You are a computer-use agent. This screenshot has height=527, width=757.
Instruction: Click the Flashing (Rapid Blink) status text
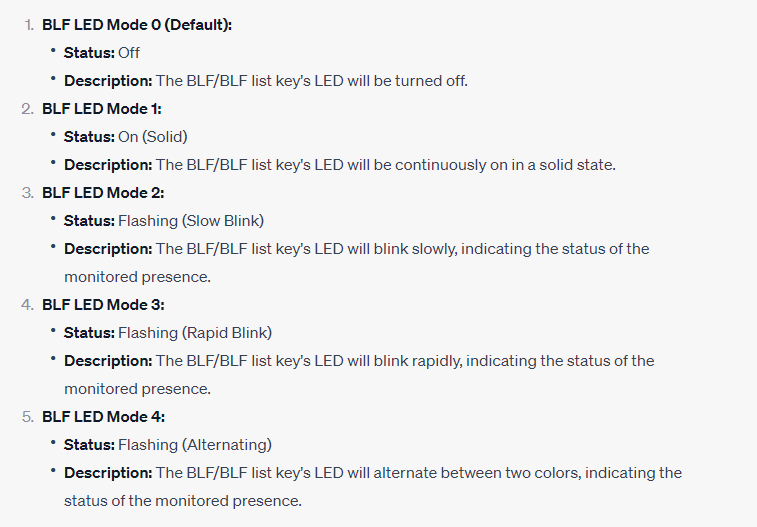195,333
